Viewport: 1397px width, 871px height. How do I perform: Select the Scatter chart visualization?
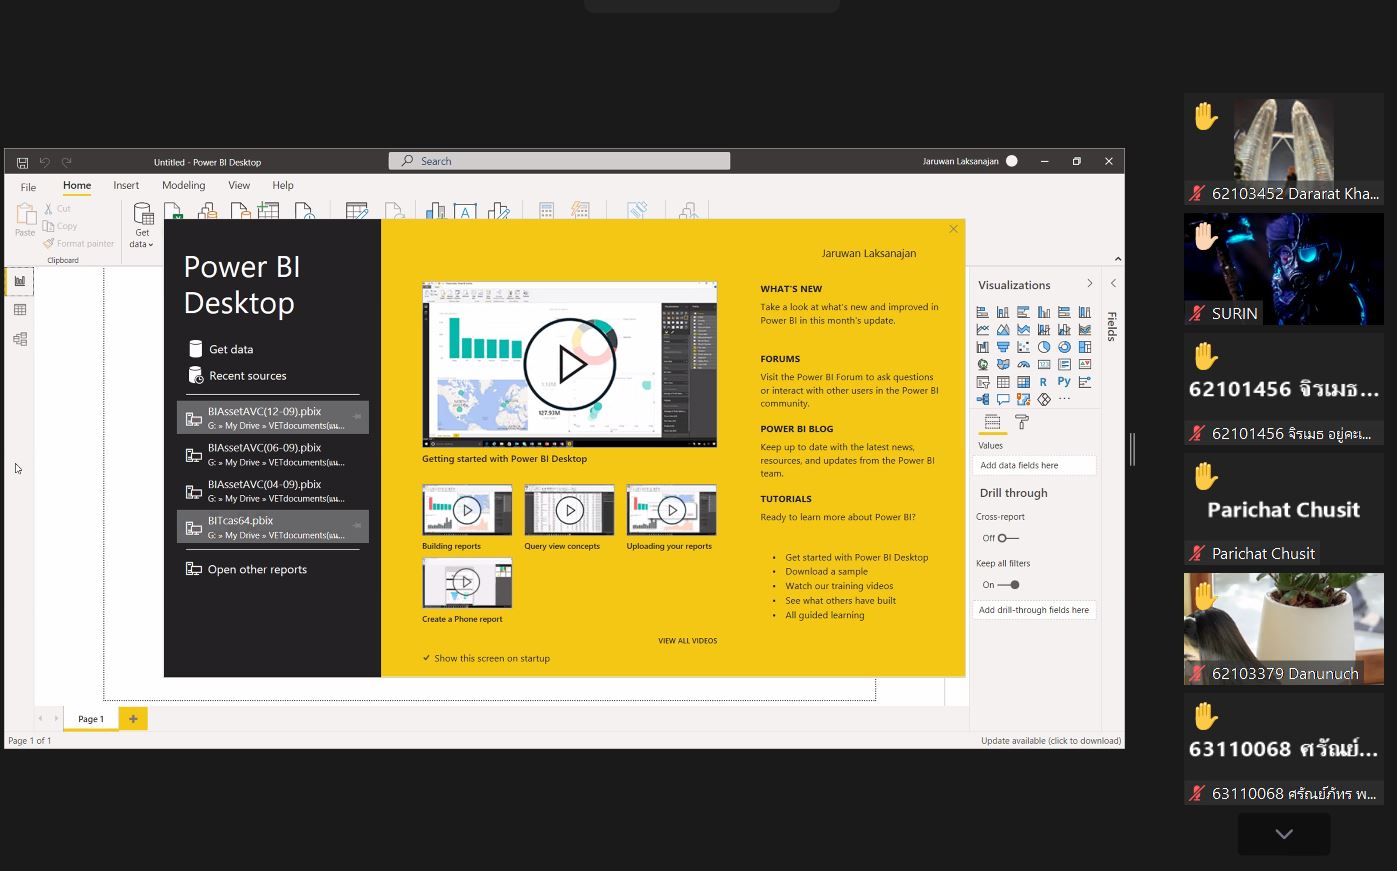click(1023, 347)
